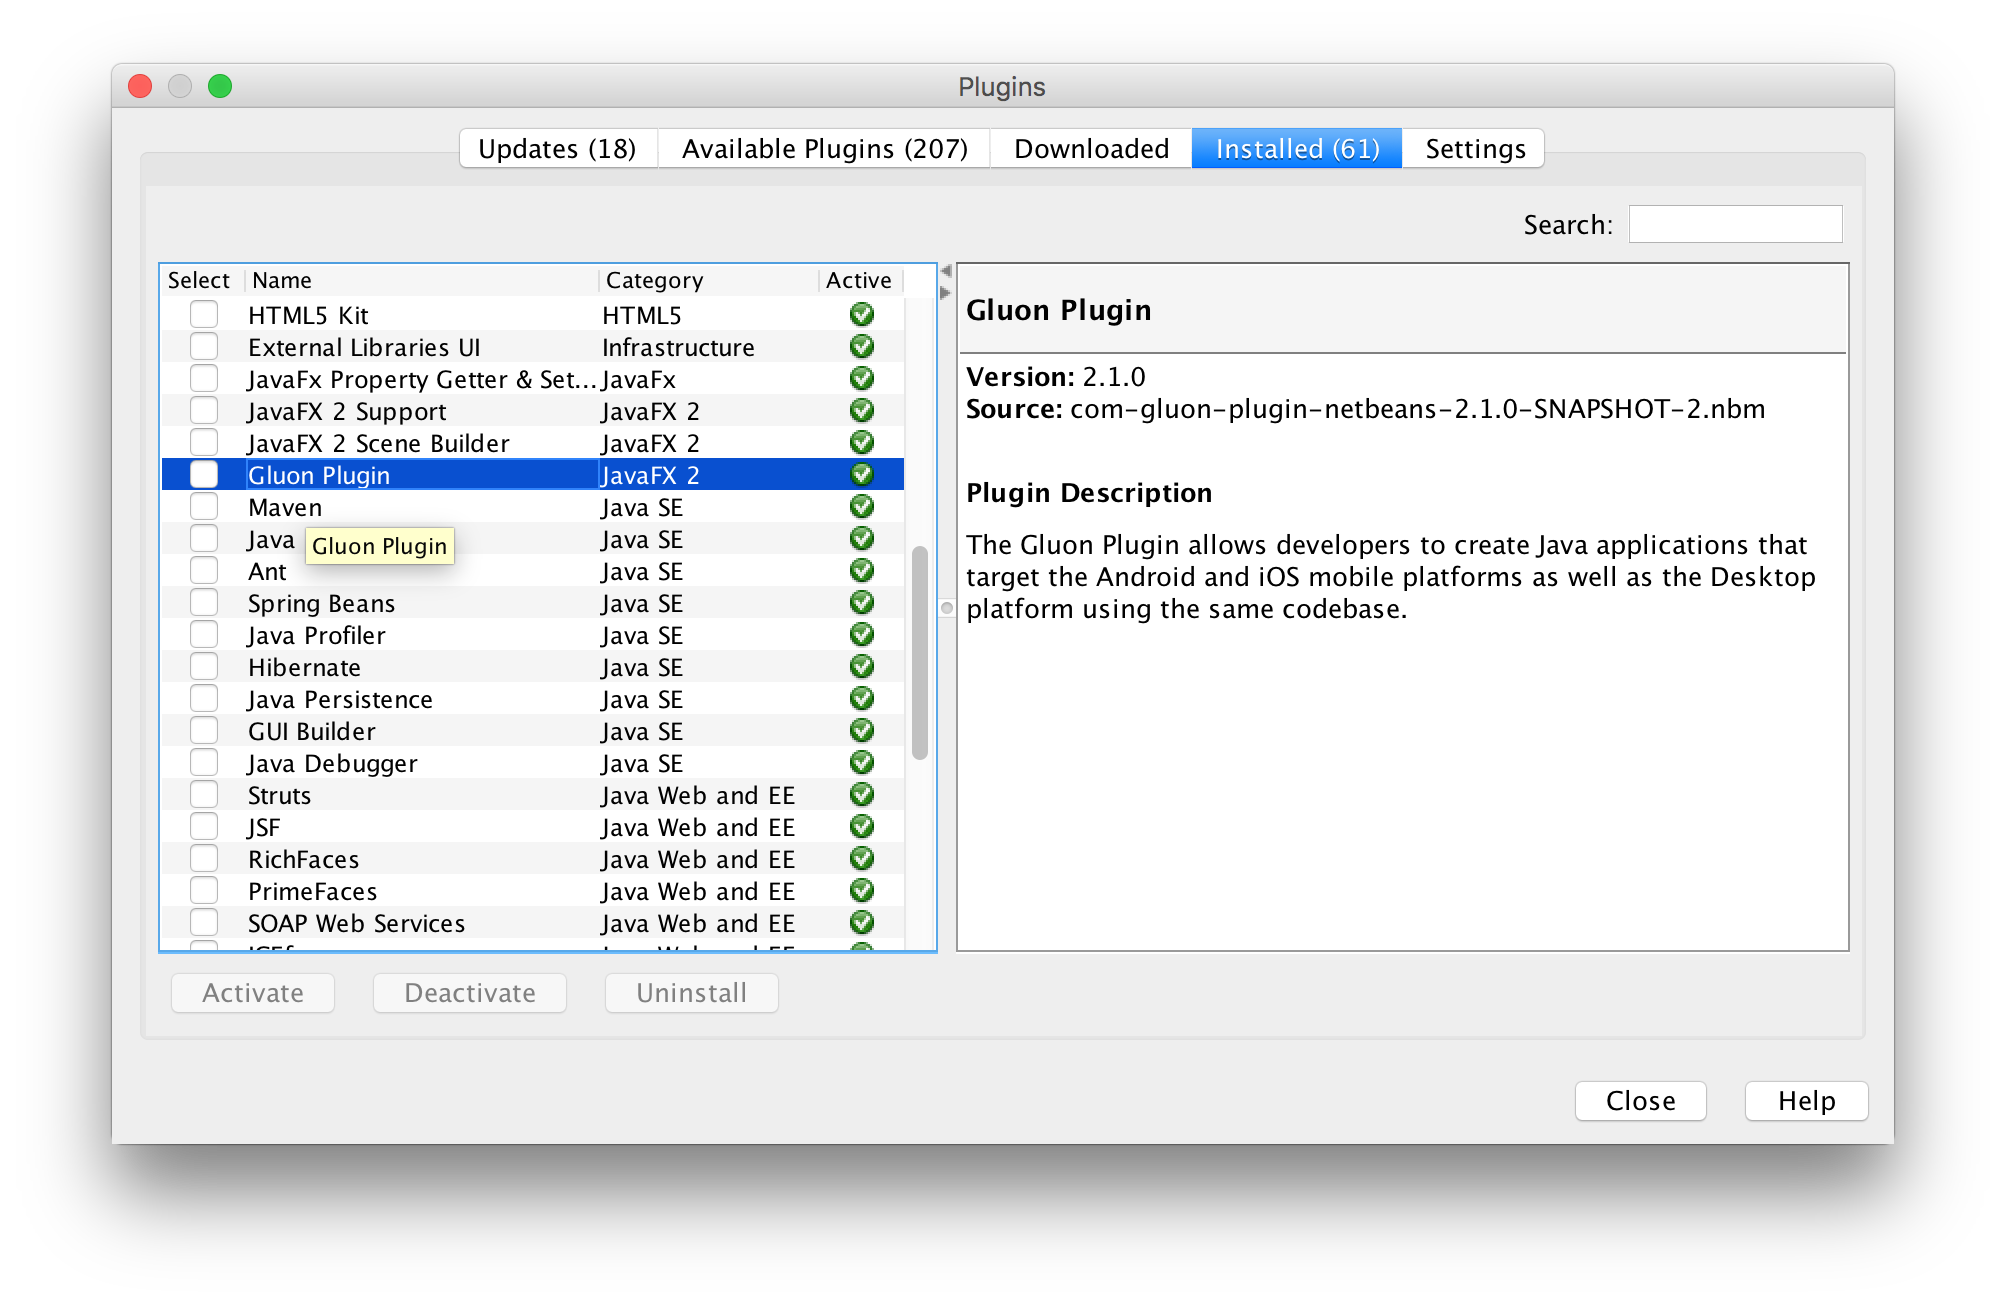Click the active status icon for External Libraries UI

pos(861,347)
